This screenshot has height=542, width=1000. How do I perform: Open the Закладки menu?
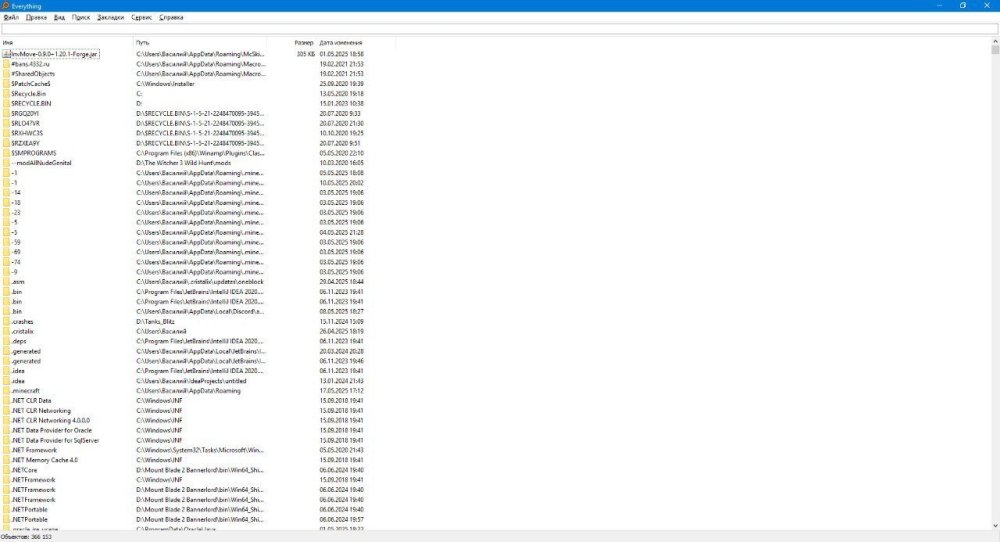pyautogui.click(x=110, y=18)
